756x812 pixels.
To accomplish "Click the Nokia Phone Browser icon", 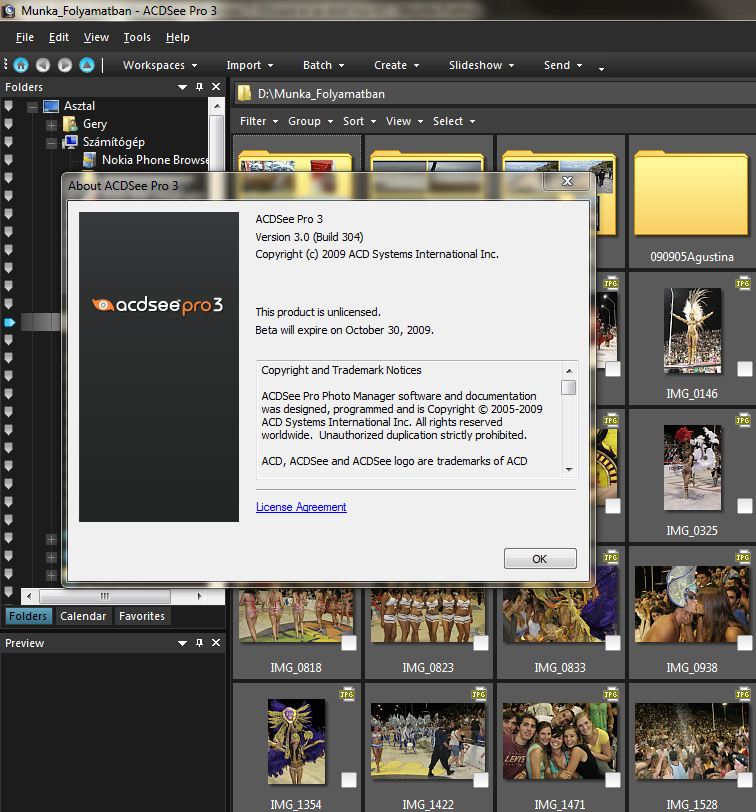I will [89, 160].
